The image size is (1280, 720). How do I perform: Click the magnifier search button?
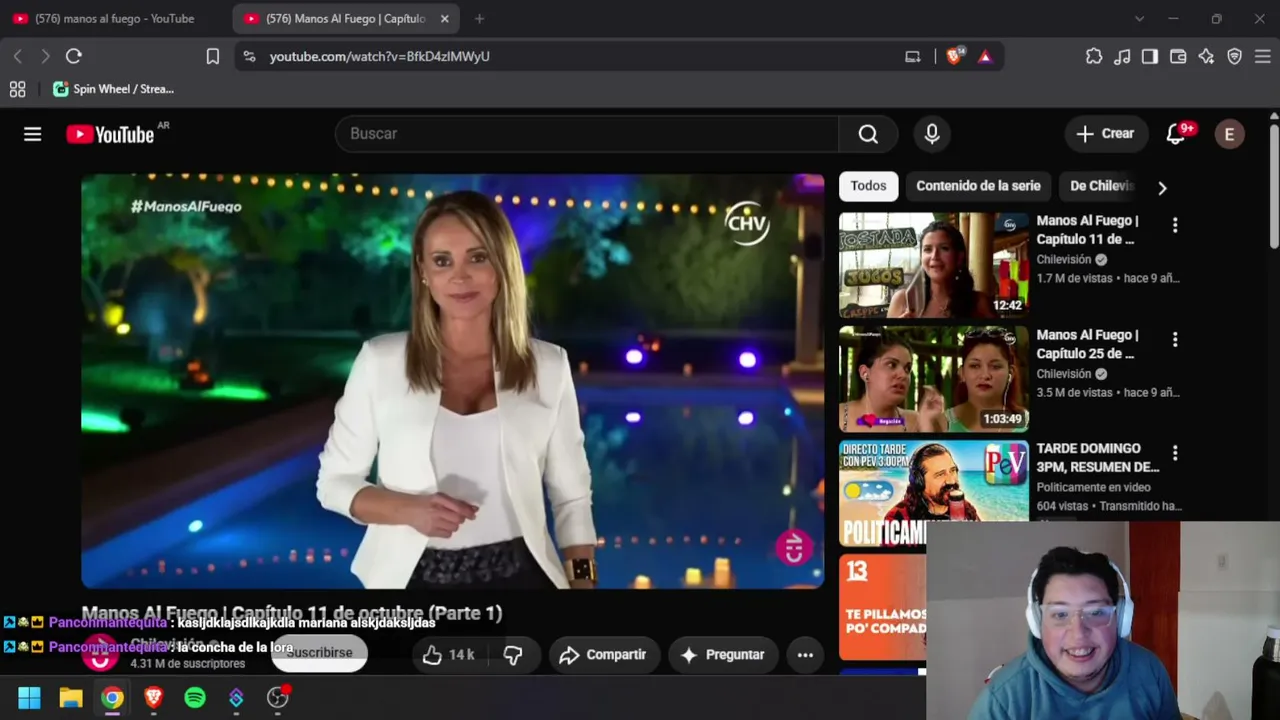tap(868, 134)
